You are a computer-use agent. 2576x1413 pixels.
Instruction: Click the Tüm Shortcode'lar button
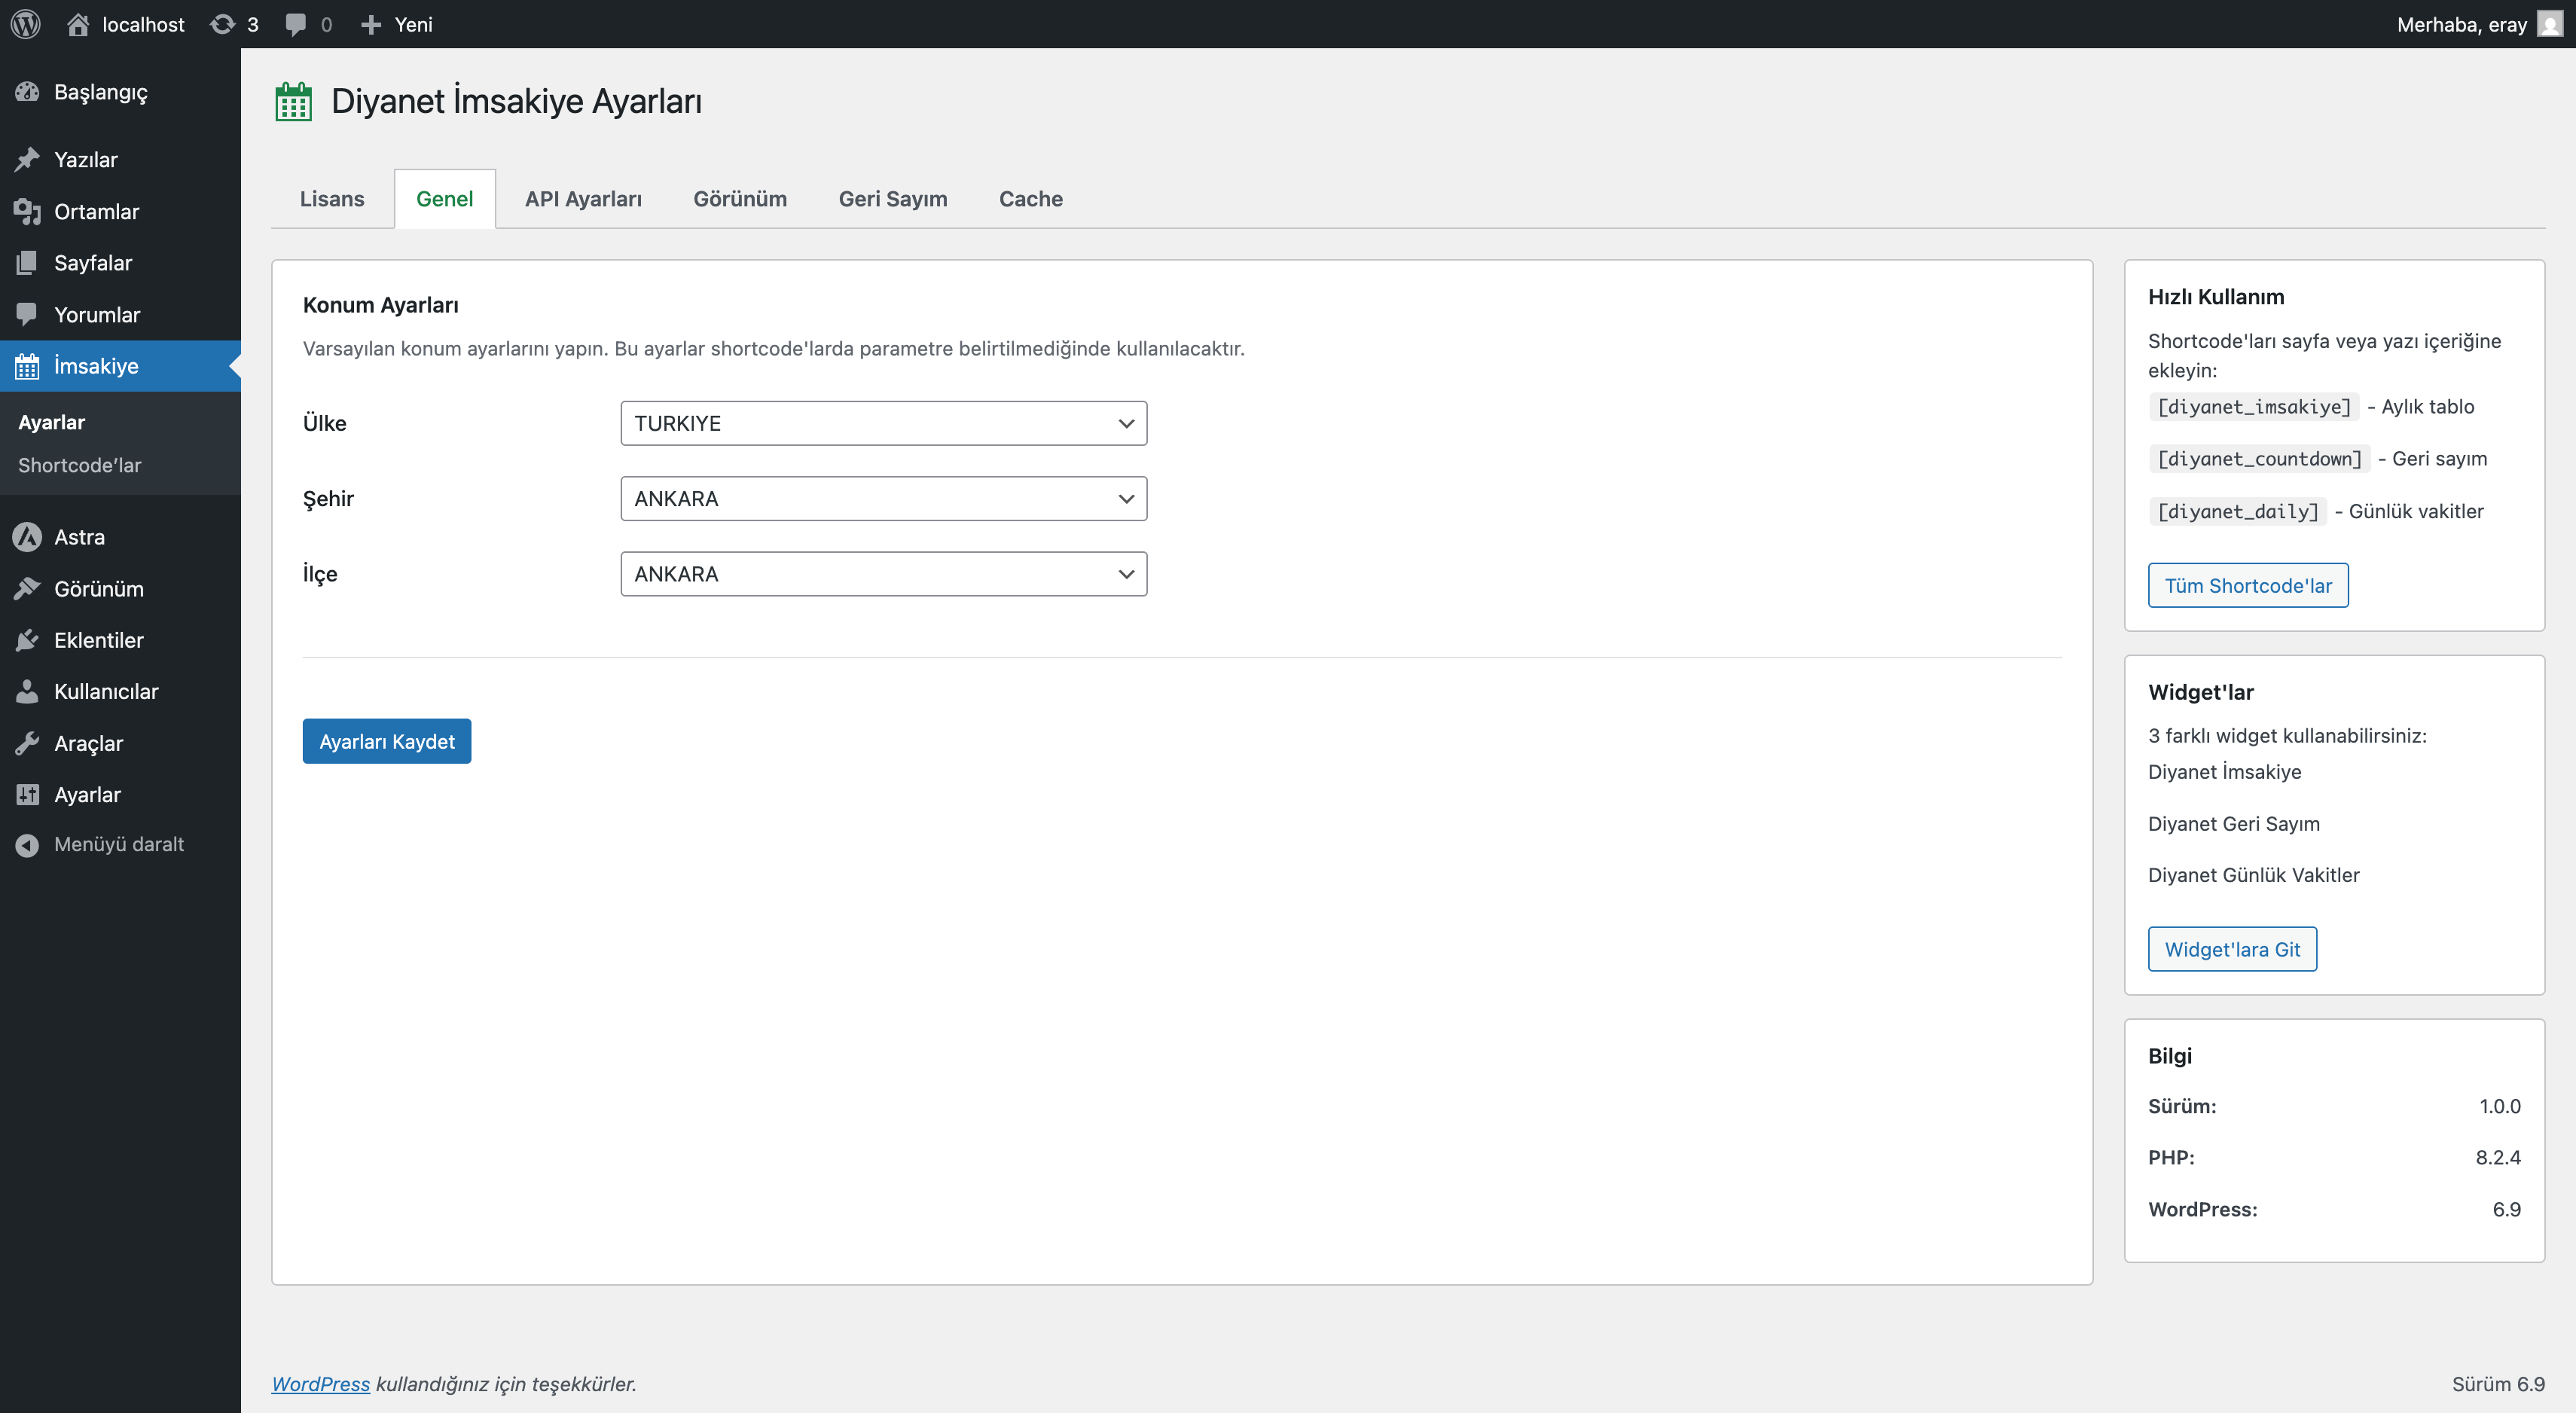pyautogui.click(x=2248, y=585)
